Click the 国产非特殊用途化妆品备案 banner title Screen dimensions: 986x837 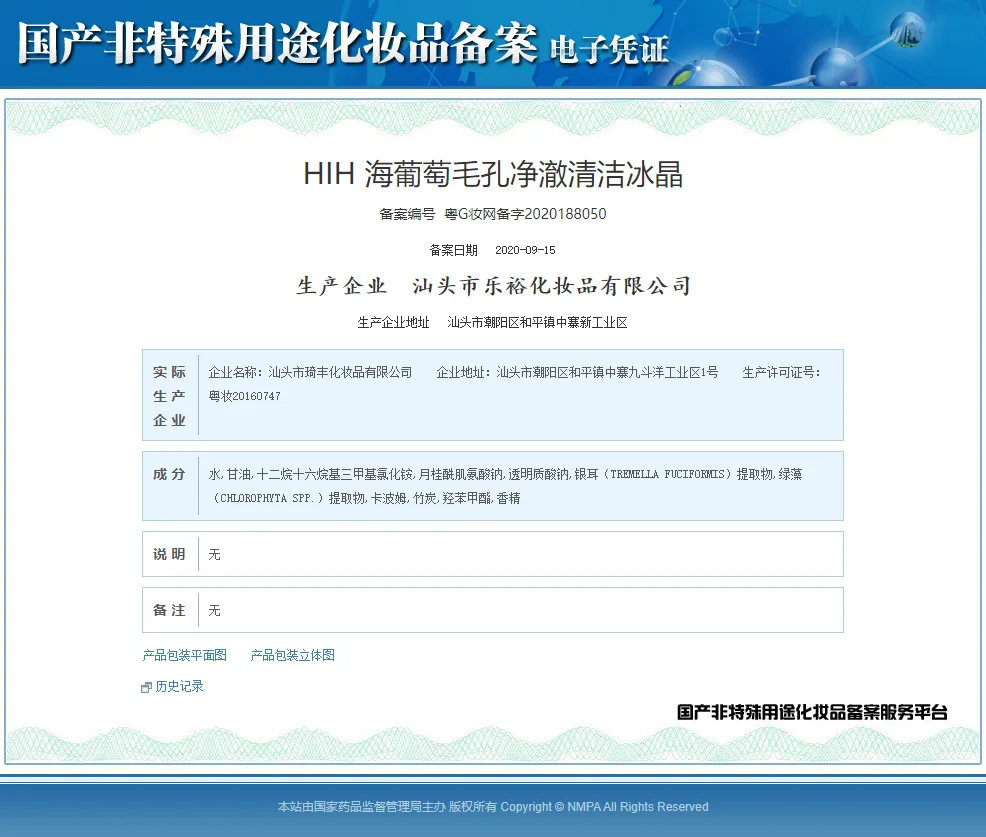click(278, 45)
